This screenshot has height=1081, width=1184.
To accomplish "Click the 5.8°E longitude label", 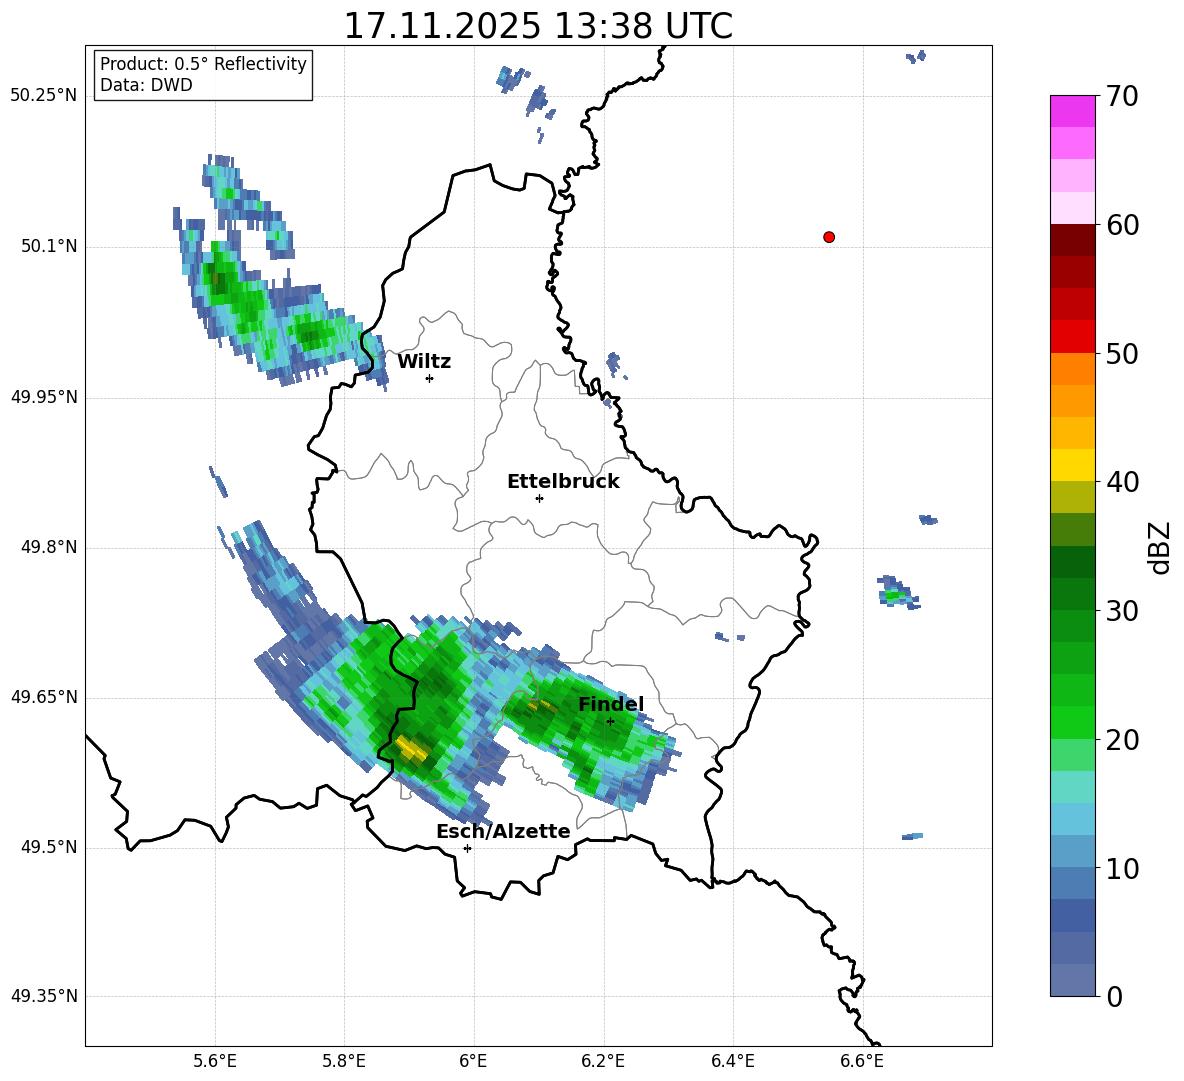I will [344, 1061].
